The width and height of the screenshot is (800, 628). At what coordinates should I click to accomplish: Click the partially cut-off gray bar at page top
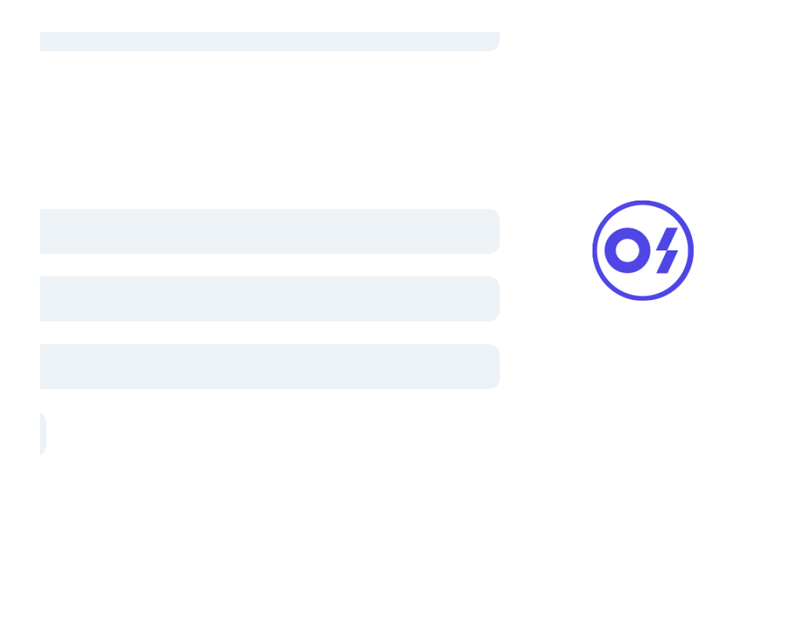click(270, 41)
